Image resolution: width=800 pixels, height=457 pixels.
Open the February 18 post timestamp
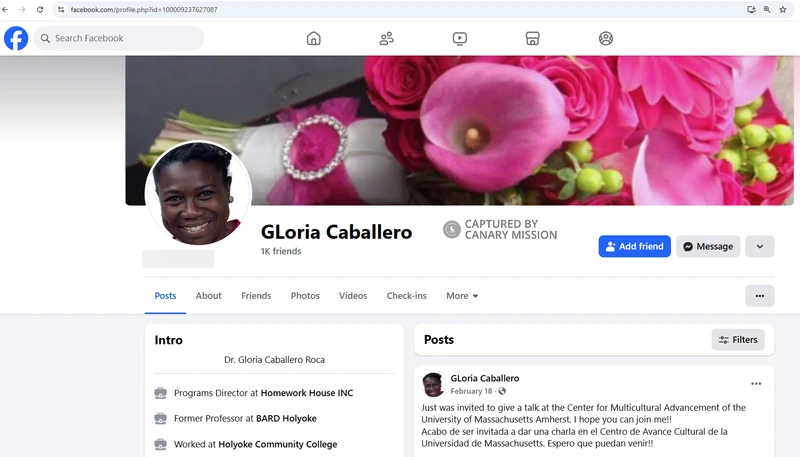[471, 391]
